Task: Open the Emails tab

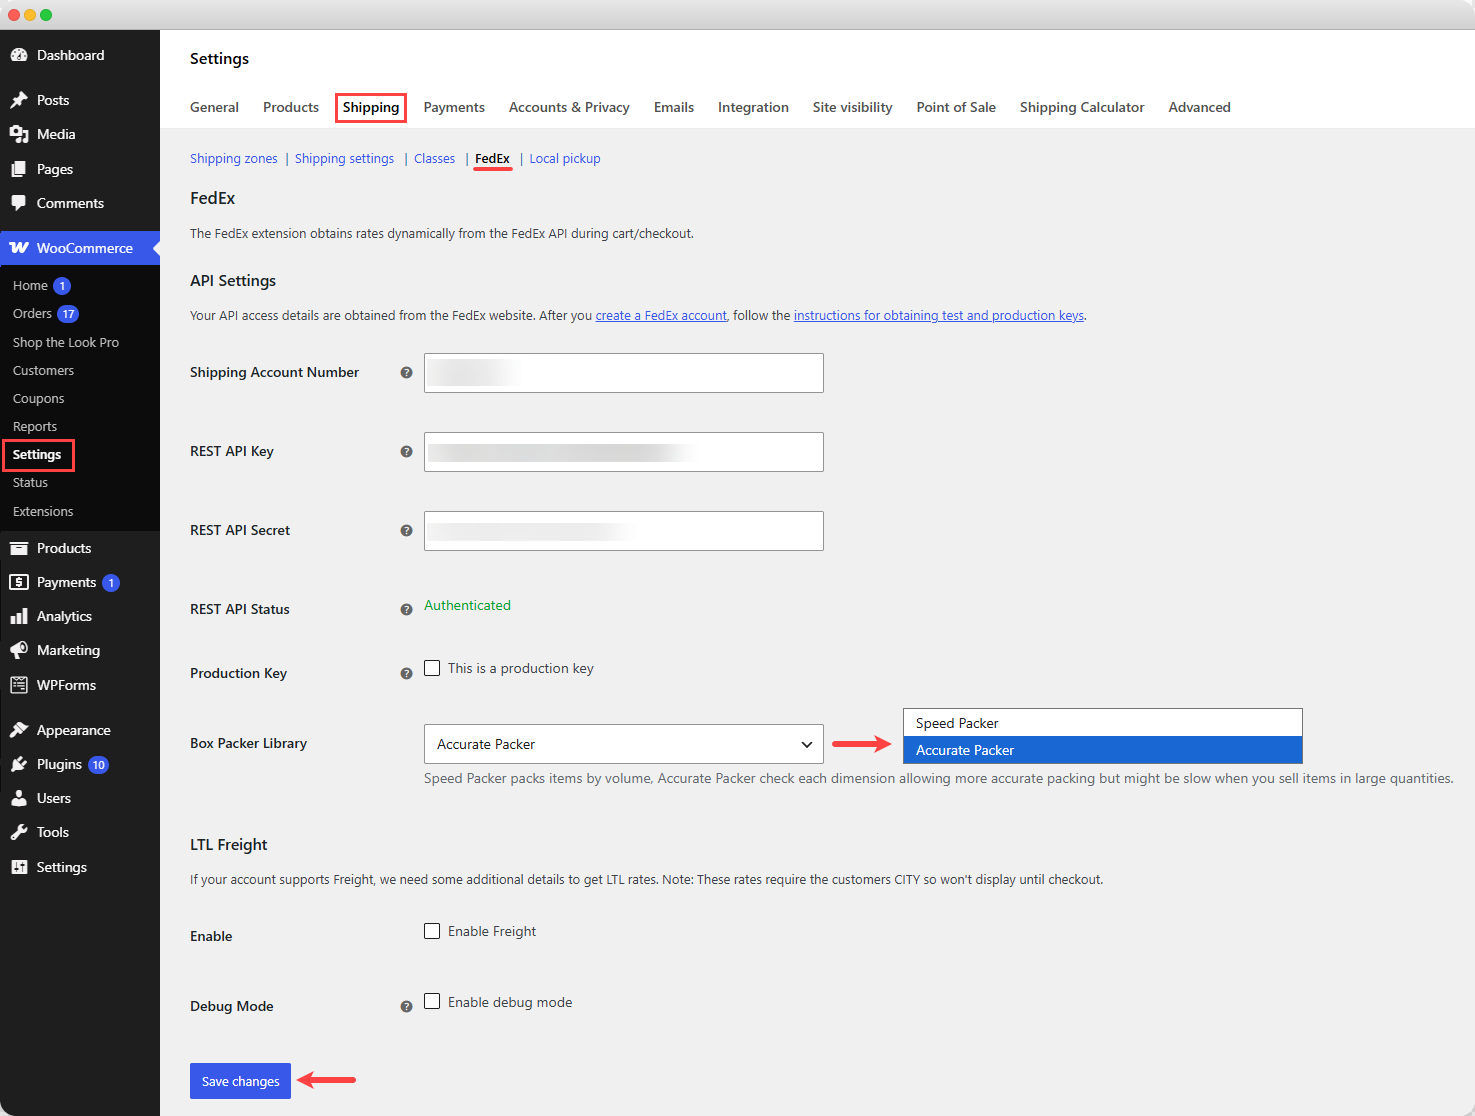Action: tap(674, 107)
